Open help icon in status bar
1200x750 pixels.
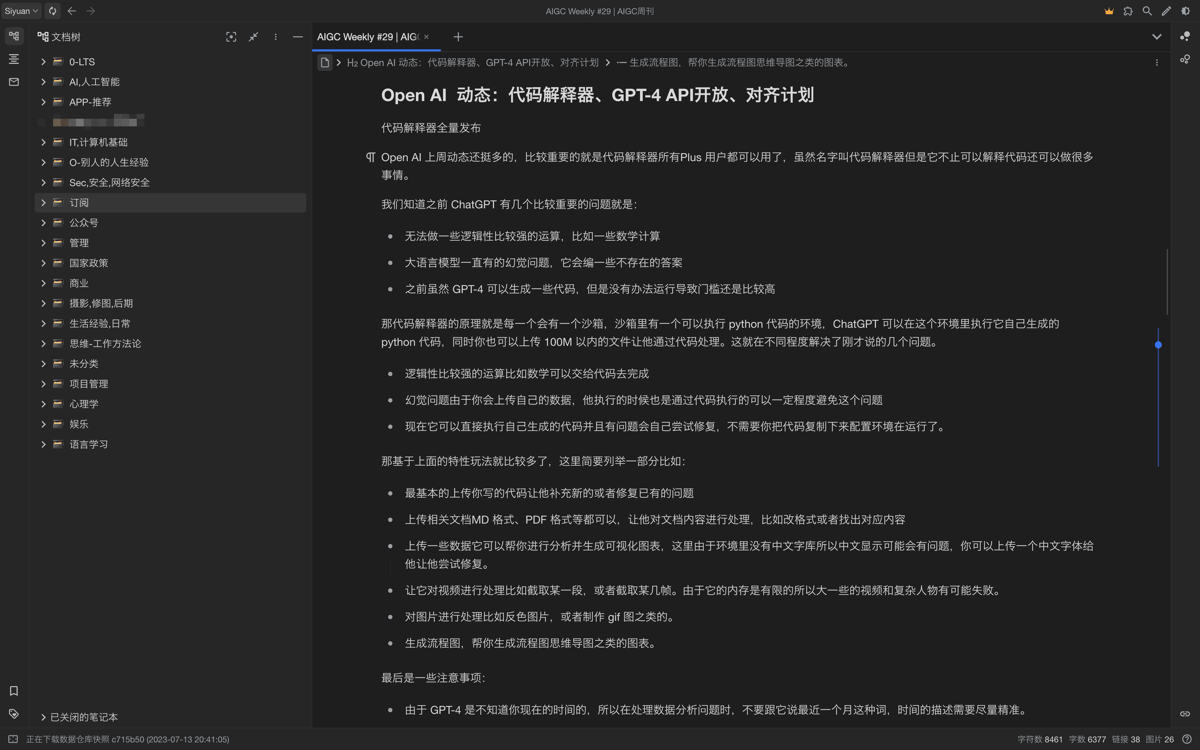[x=1187, y=740]
